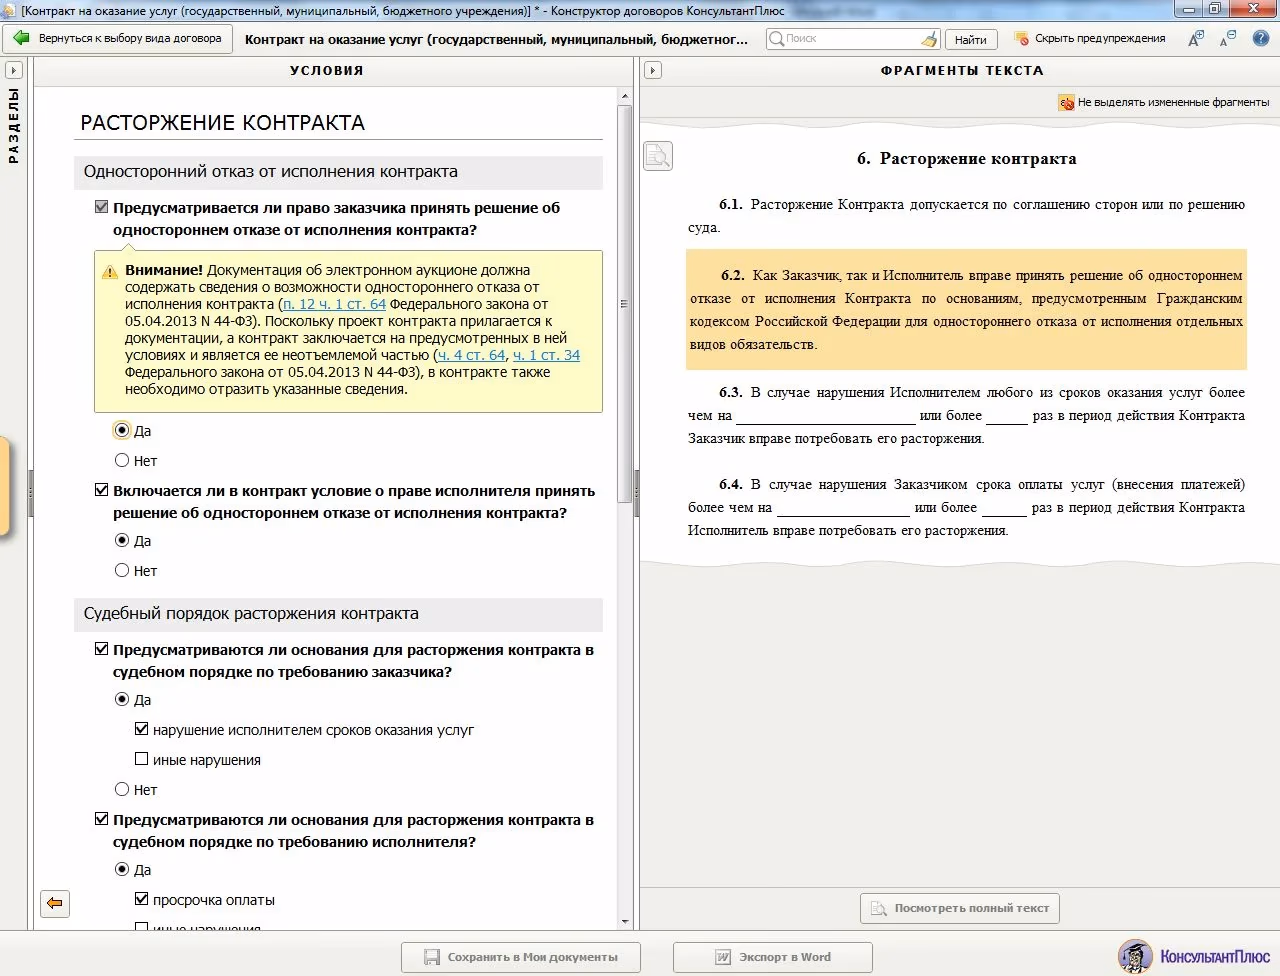Click the document preview icon beside section 6
The image size is (1280, 976).
tap(657, 156)
